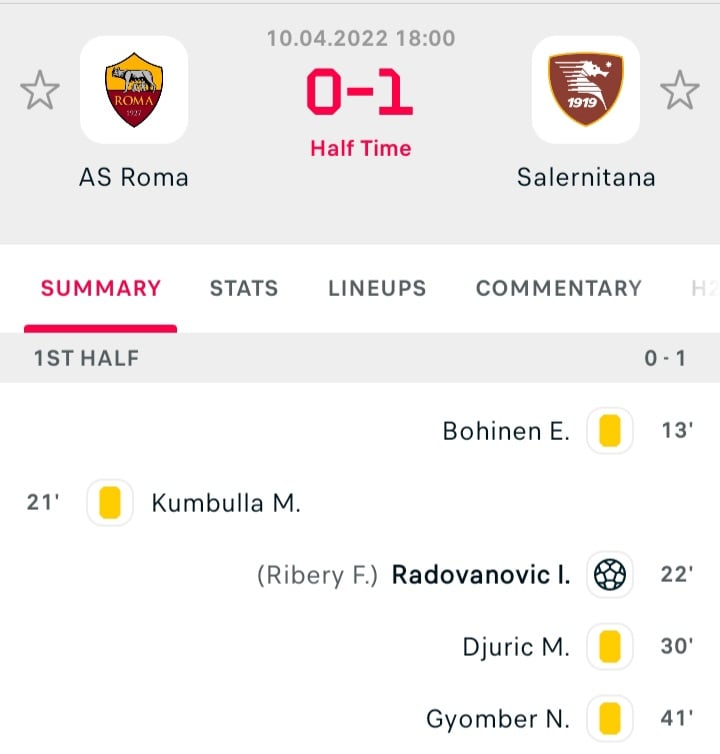
Task: Open player Kumbulla M.
Action: tap(226, 503)
